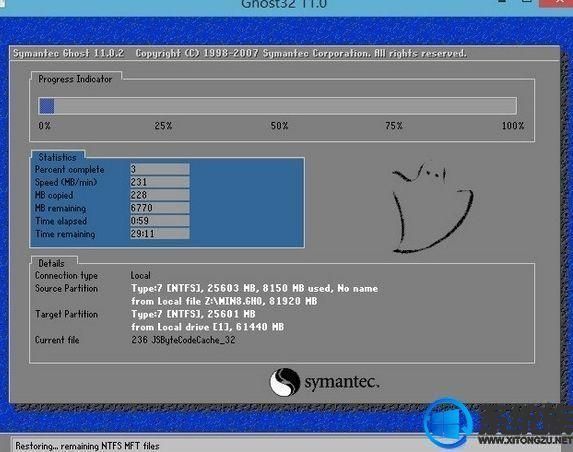Click the Target Partition label
Image resolution: width=573 pixels, height=452 pixels.
coord(66,314)
